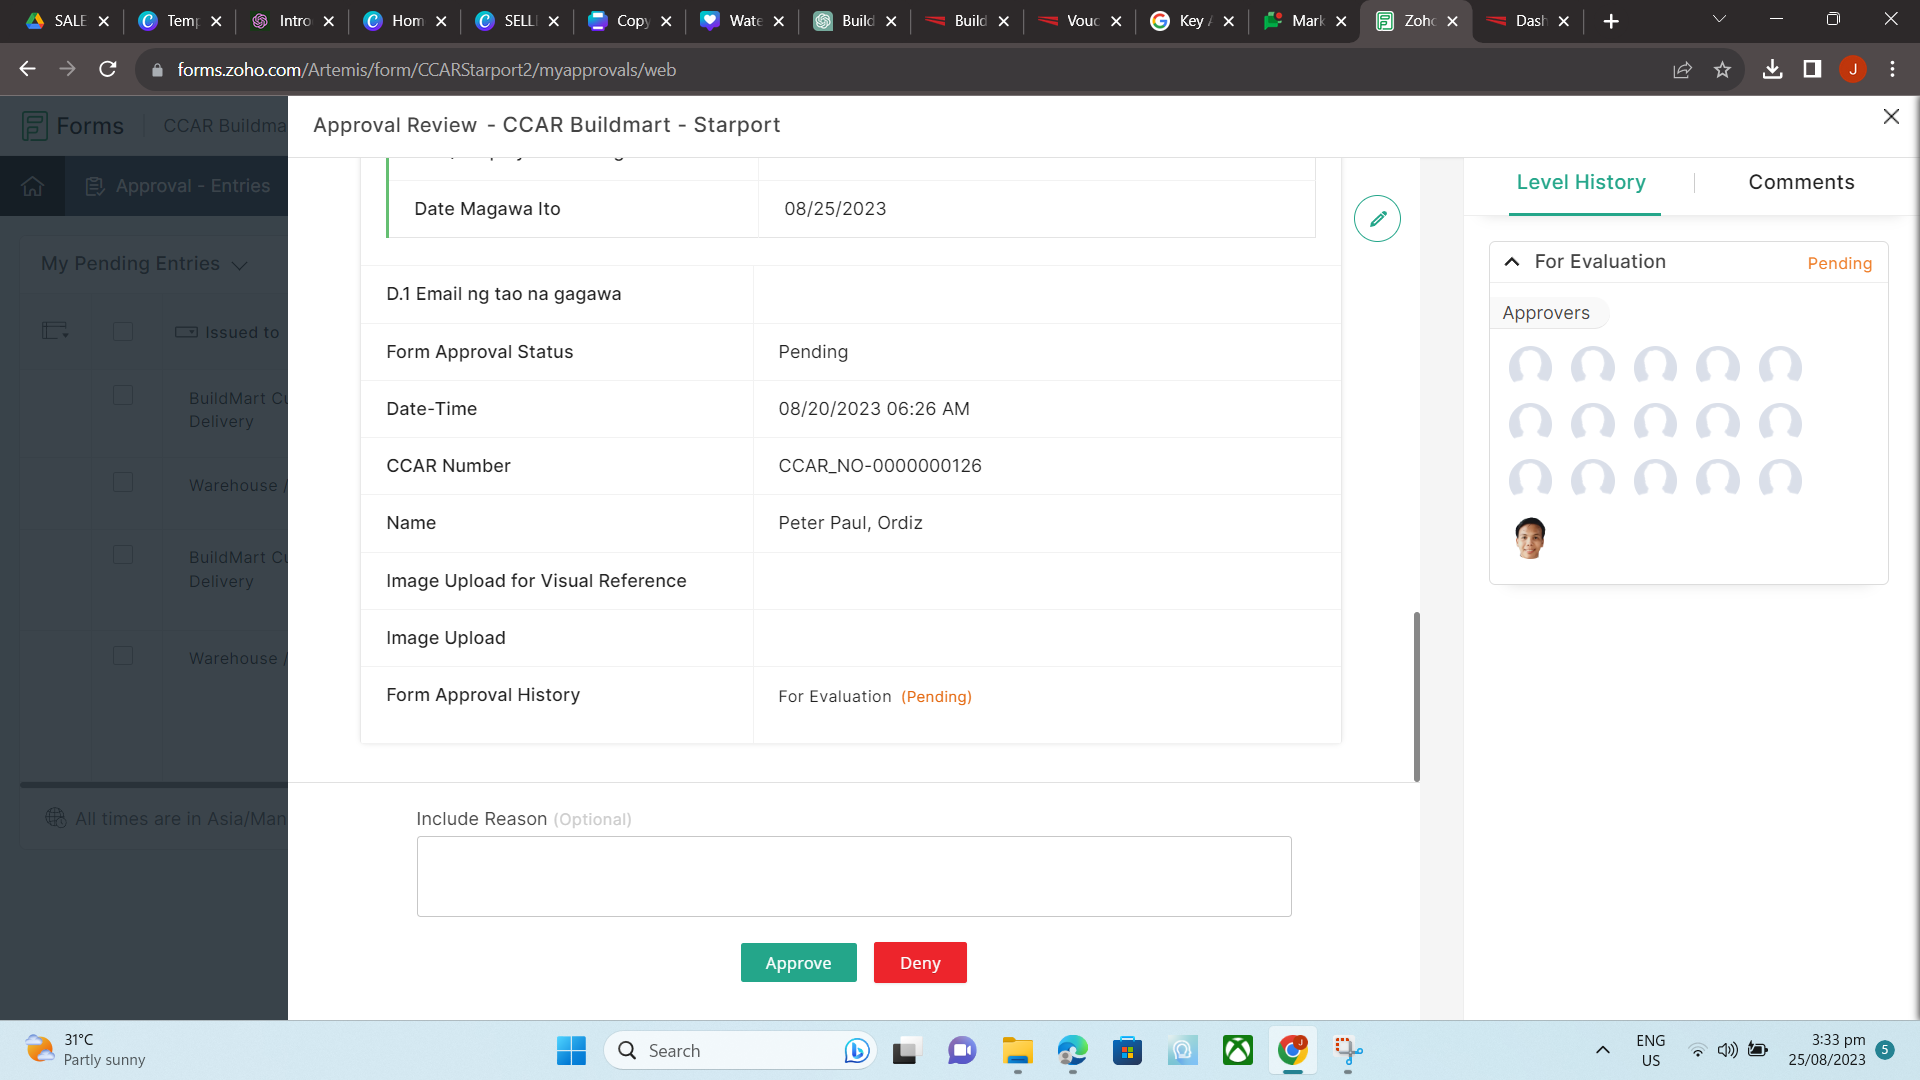This screenshot has height=1080, width=1920.
Task: Bookmark page with the star icon
Action: click(x=1722, y=70)
